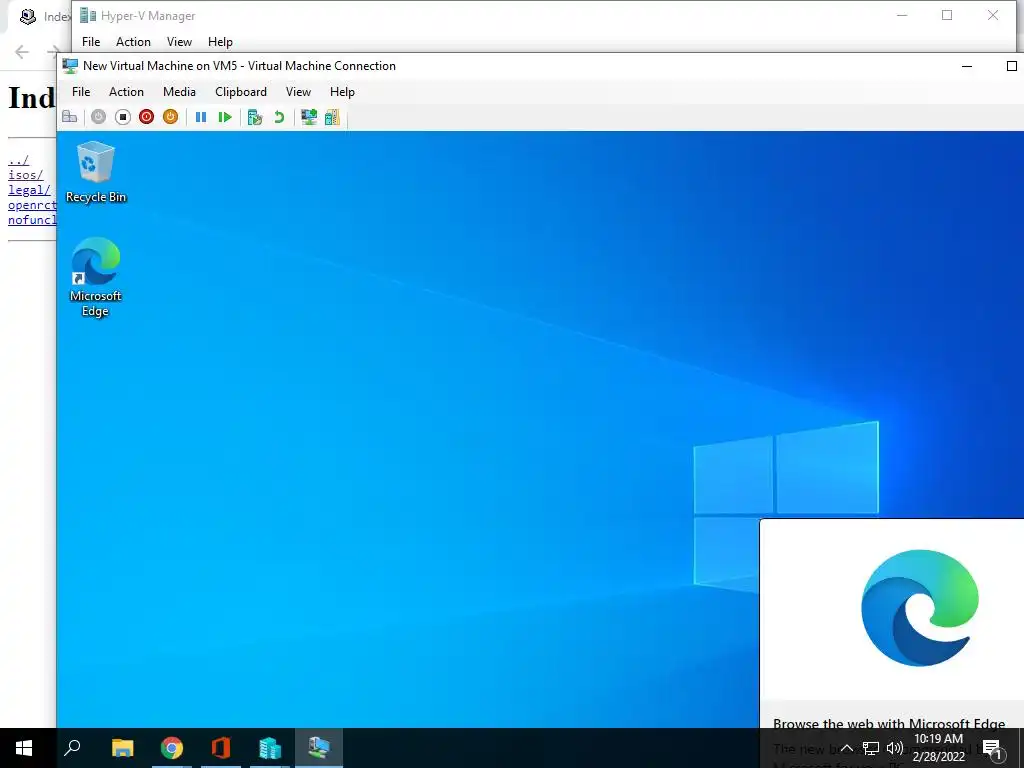Shut down the VM using the red power icon
The width and height of the screenshot is (1024, 768).
pyautogui.click(x=146, y=117)
